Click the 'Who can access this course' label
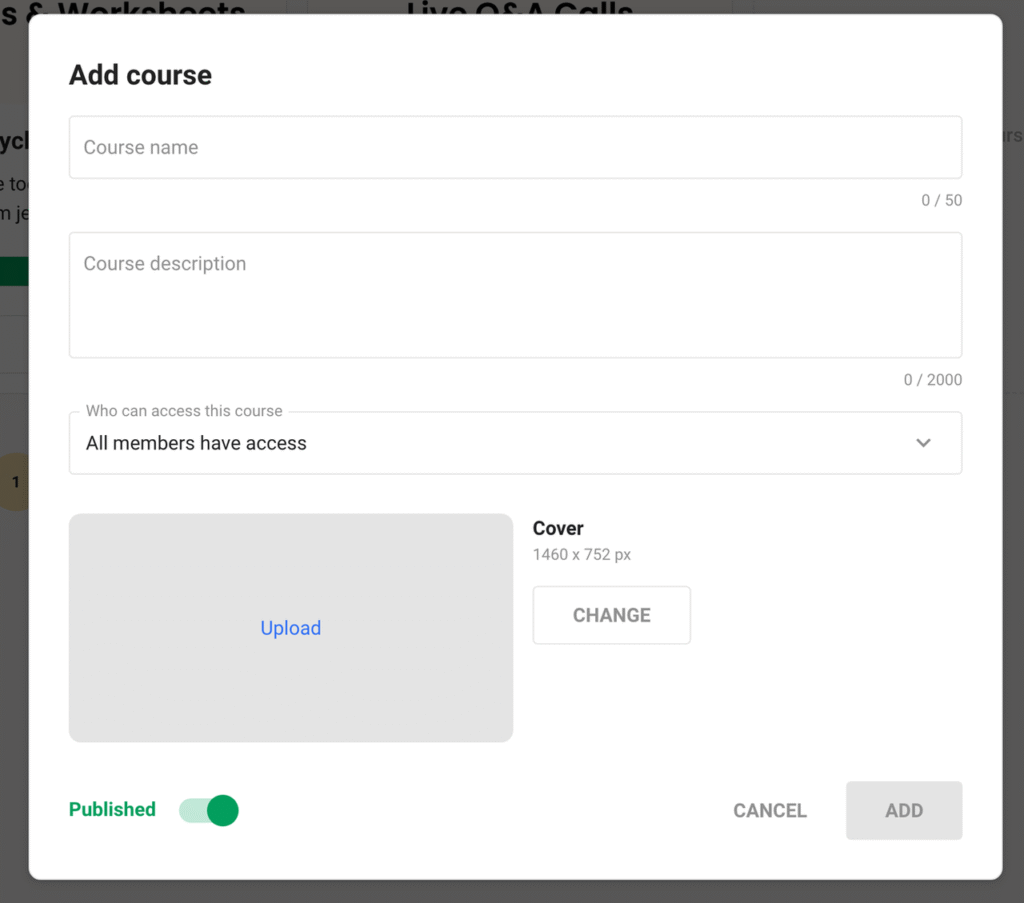This screenshot has height=903, width=1024. point(184,411)
